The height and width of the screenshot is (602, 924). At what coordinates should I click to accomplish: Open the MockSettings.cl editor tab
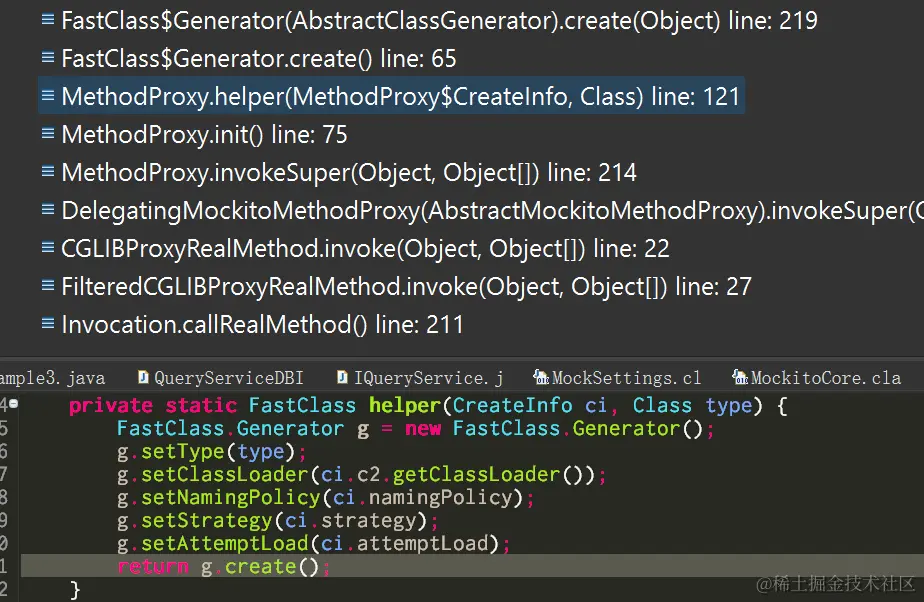pyautogui.click(x=618, y=378)
